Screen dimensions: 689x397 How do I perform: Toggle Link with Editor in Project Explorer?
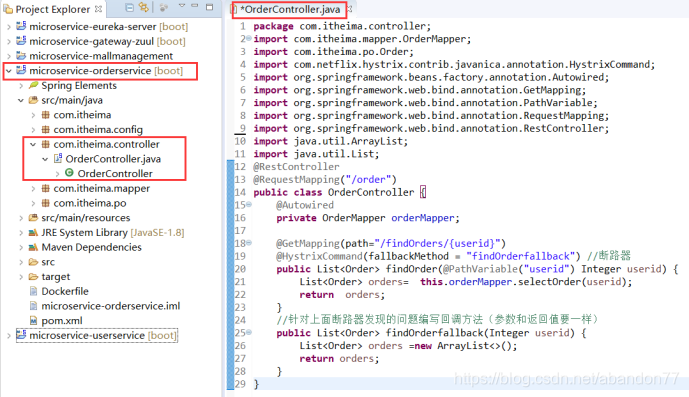[144, 7]
